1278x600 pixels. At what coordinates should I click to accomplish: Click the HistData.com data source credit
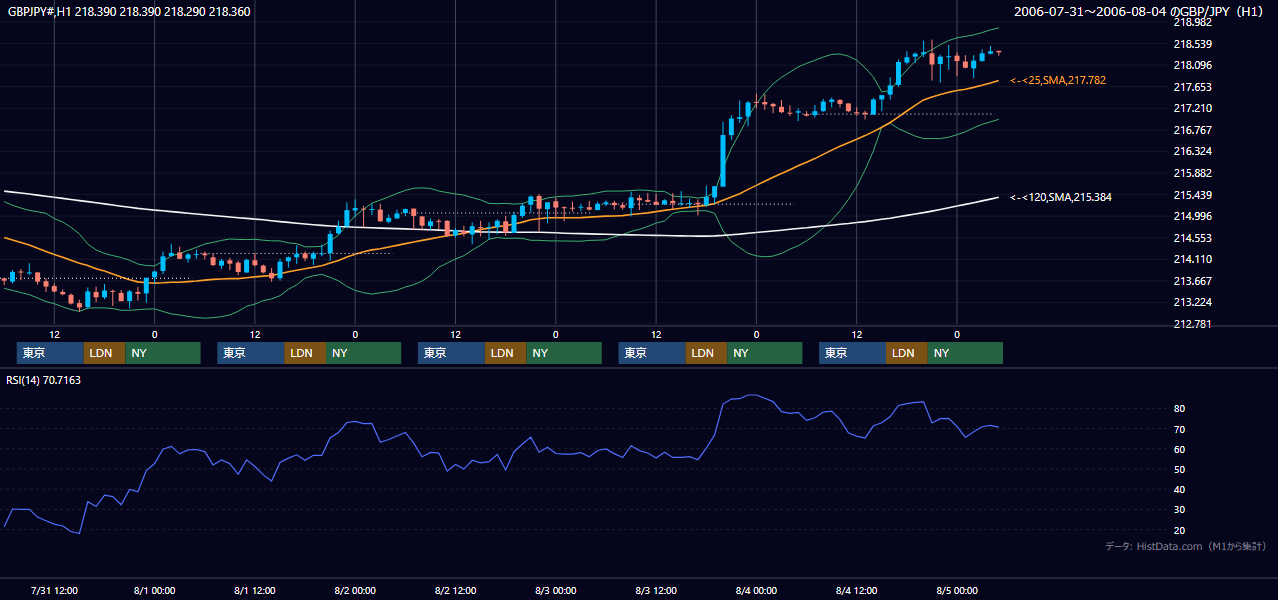click(x=1186, y=546)
